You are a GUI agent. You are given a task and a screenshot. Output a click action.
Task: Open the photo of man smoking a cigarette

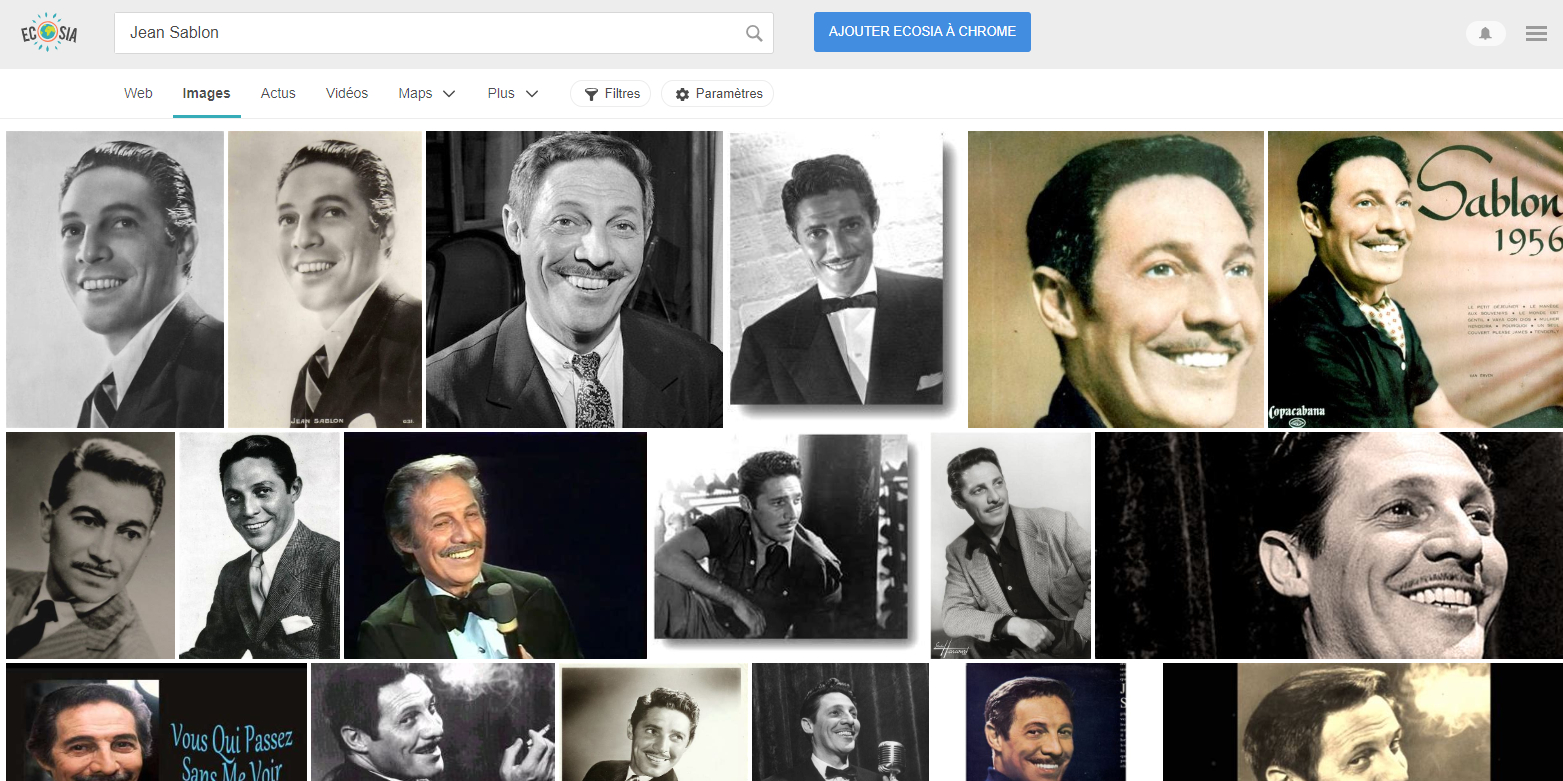(x=432, y=721)
